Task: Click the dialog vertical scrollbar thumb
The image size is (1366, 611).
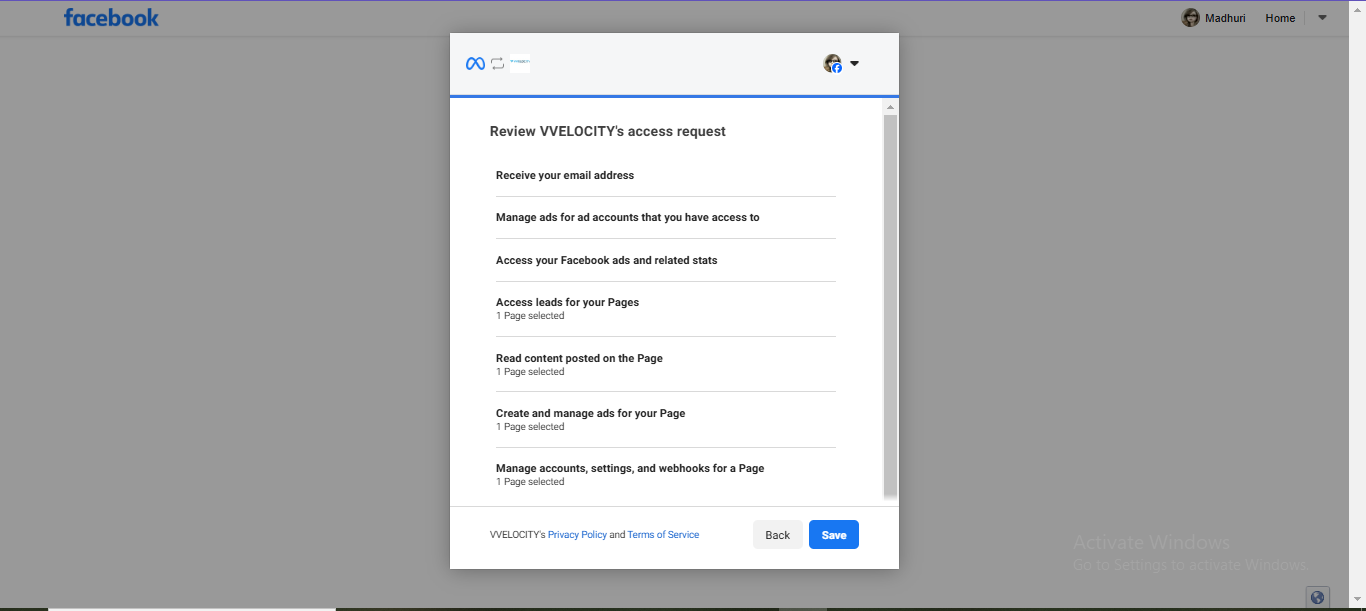Action: pyautogui.click(x=890, y=306)
